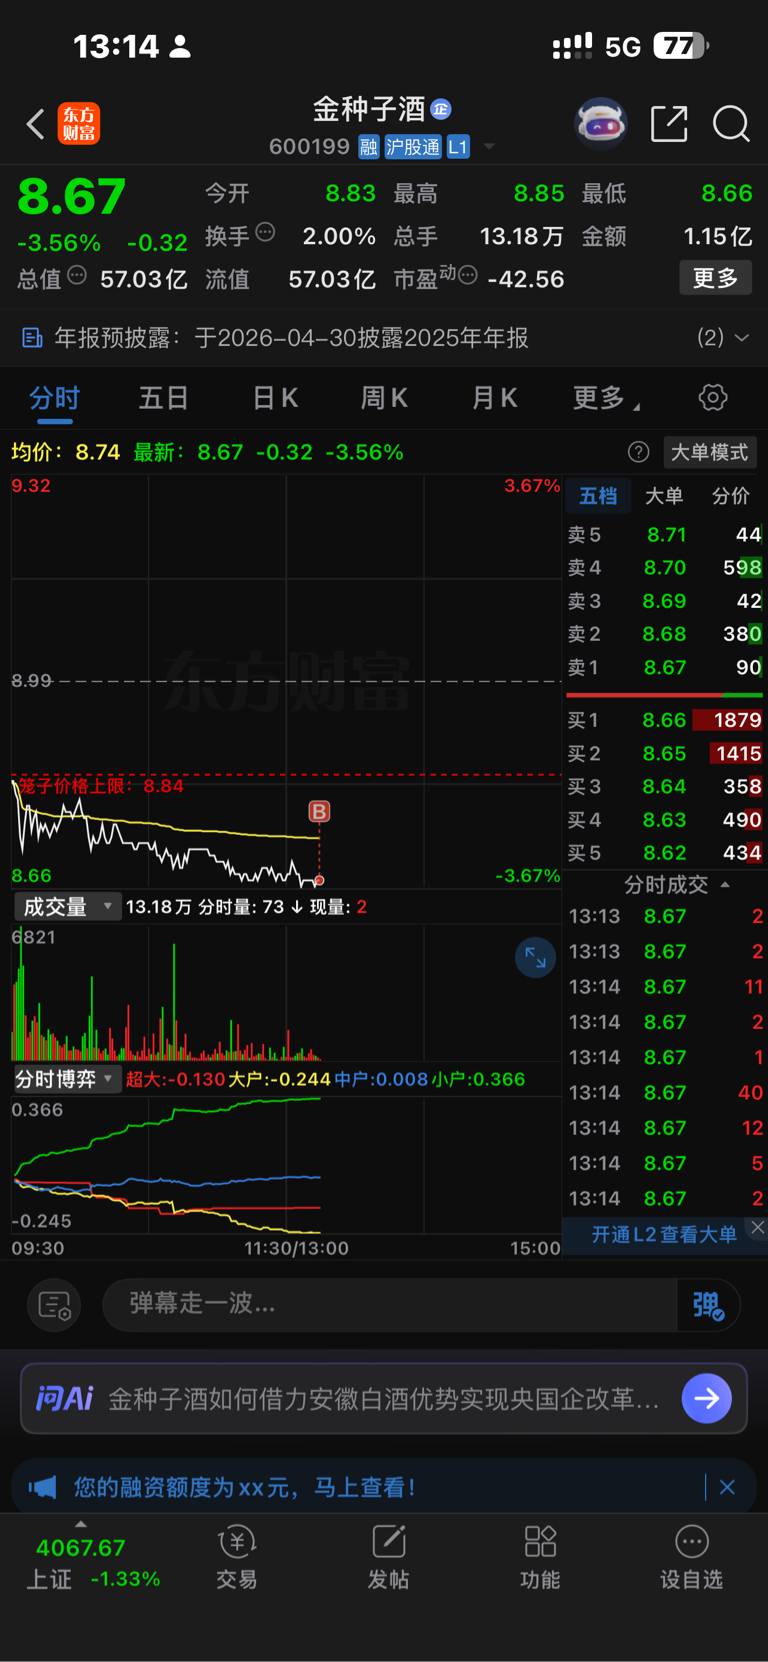Screen dimensions: 768x1662
Task: Open 您的融资额度 notification link
Action: point(245,1487)
